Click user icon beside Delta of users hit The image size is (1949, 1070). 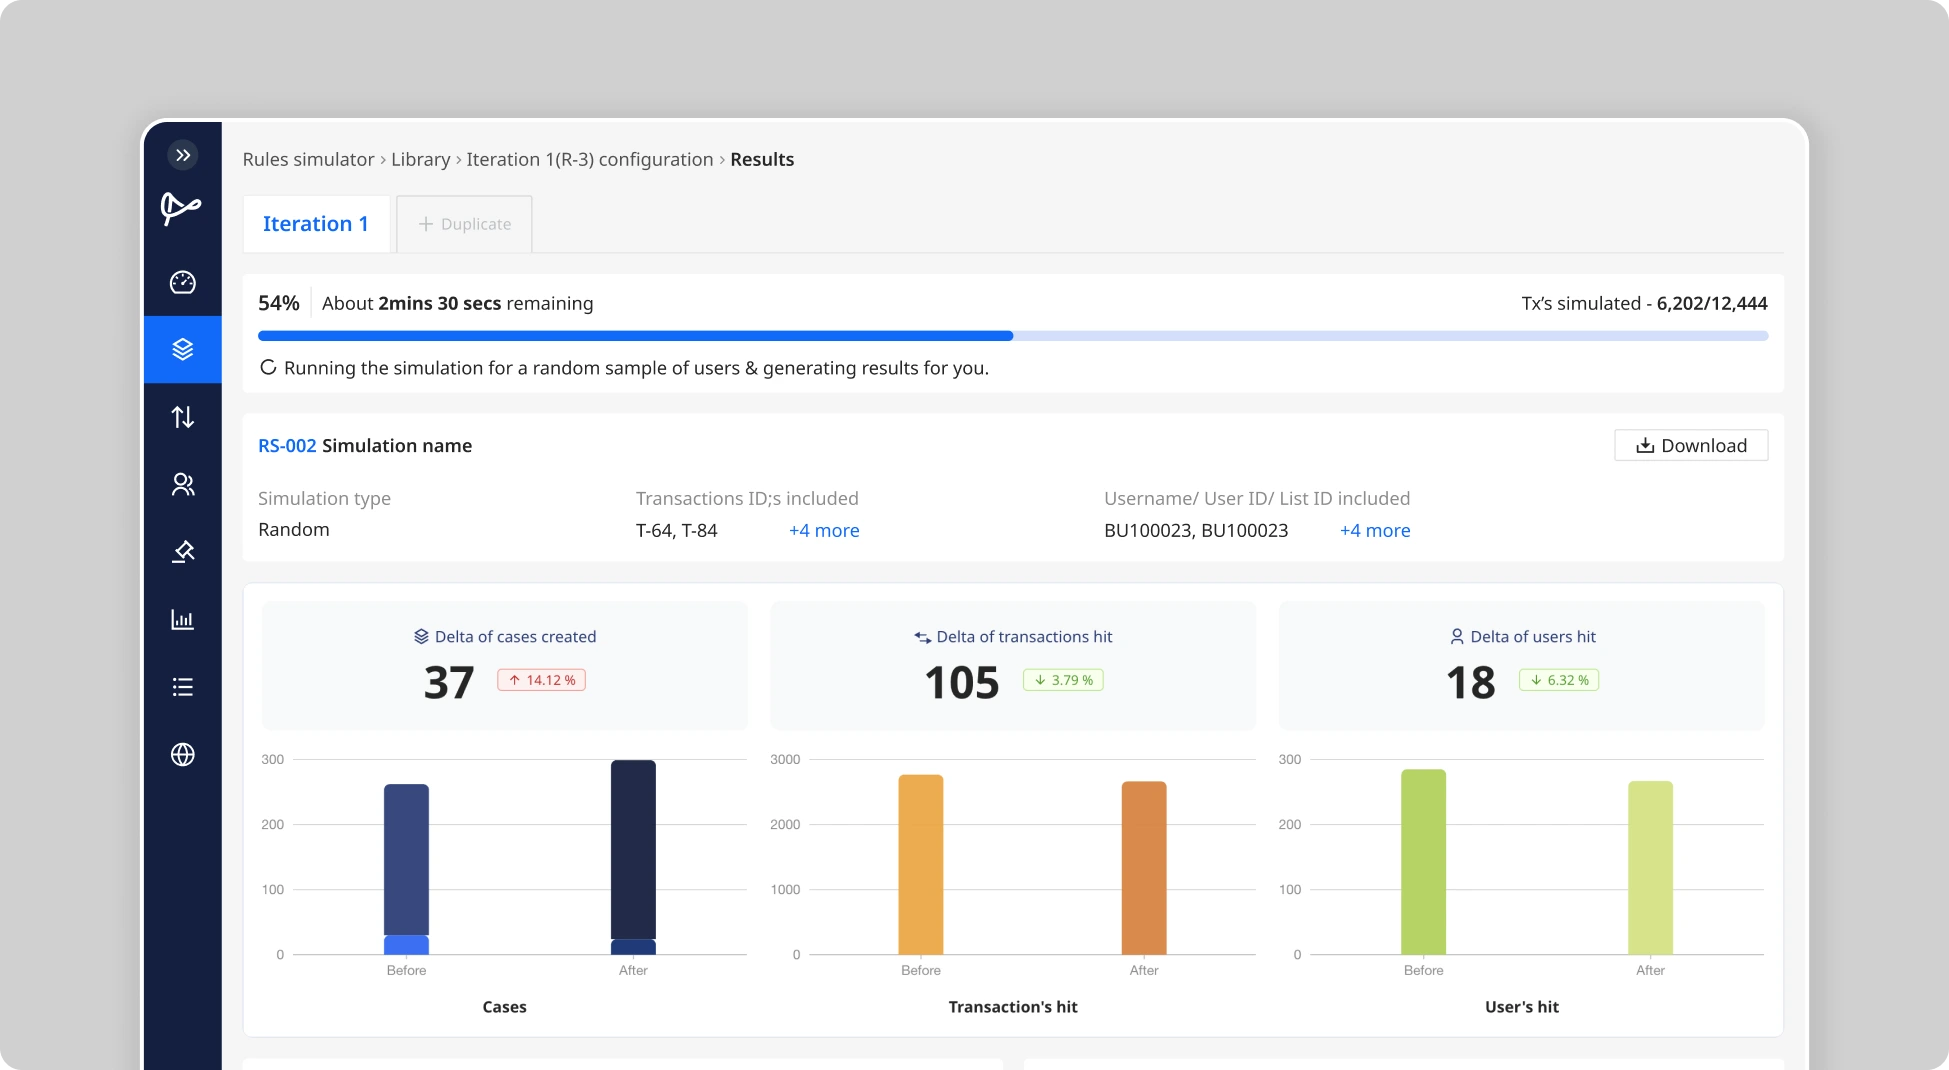coord(1457,637)
